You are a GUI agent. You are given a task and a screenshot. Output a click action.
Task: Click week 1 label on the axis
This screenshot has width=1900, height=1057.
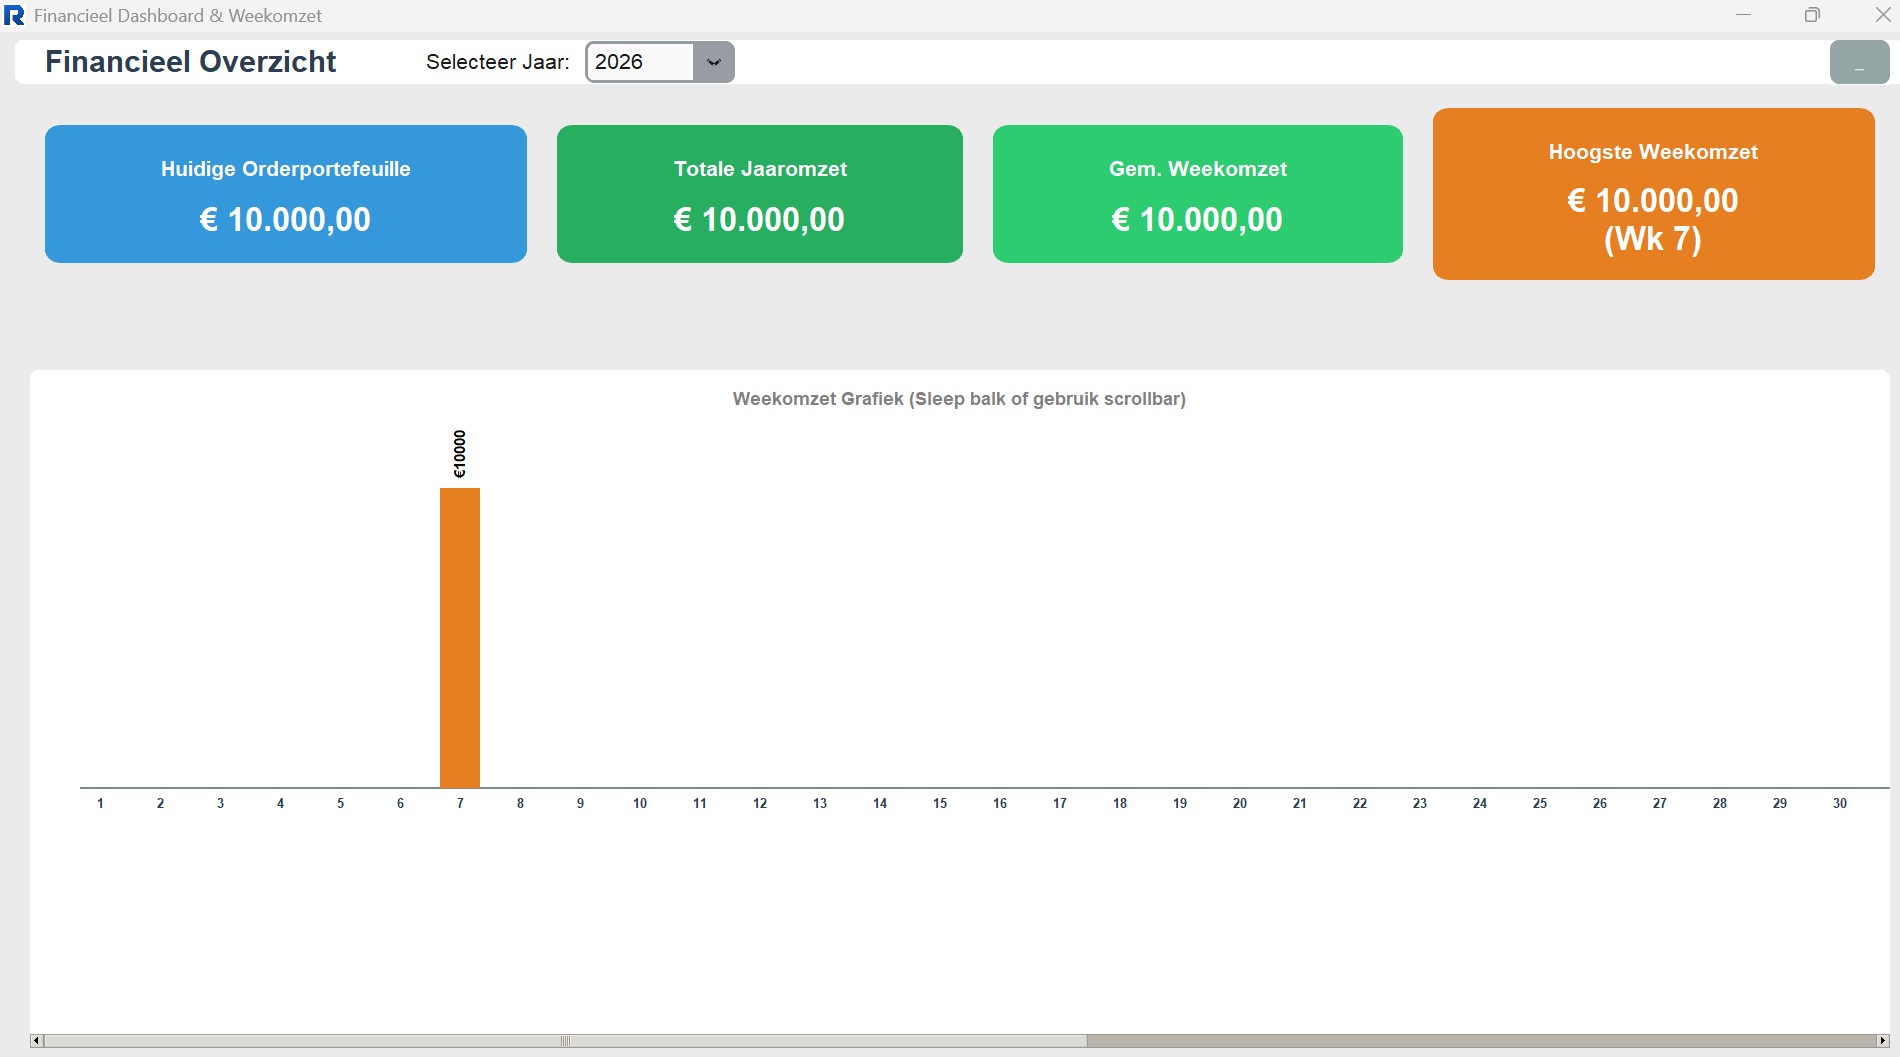[x=100, y=803]
